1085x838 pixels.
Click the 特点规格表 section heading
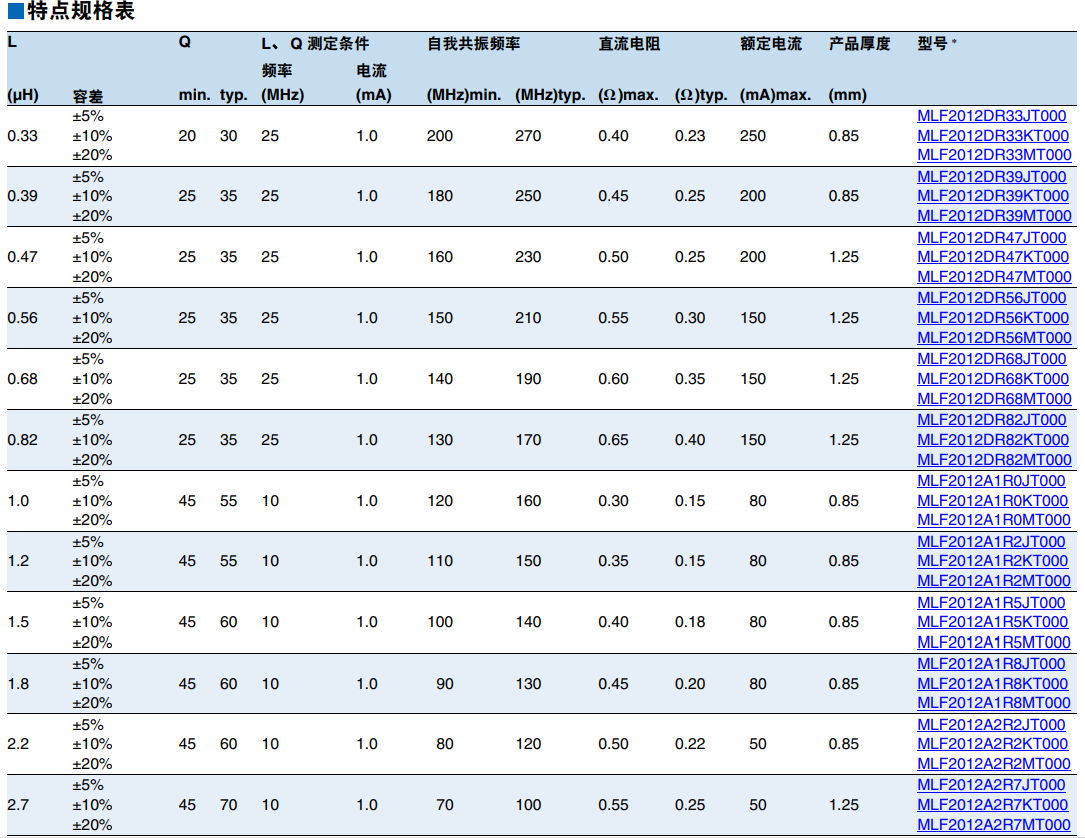(81, 10)
